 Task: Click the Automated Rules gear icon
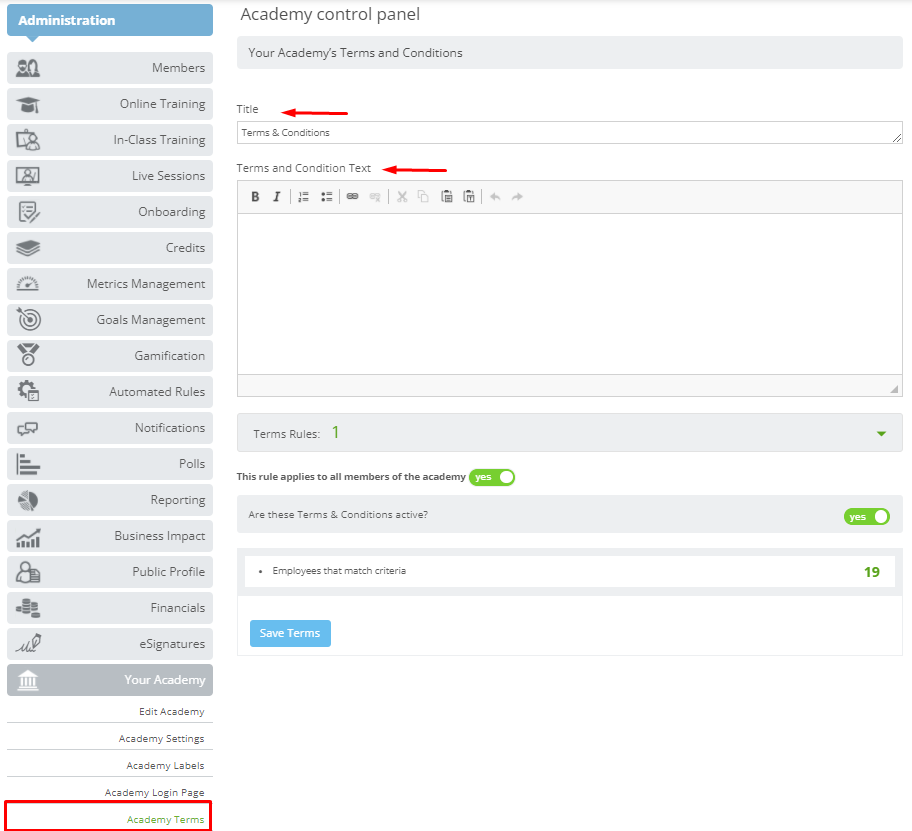(x=28, y=391)
